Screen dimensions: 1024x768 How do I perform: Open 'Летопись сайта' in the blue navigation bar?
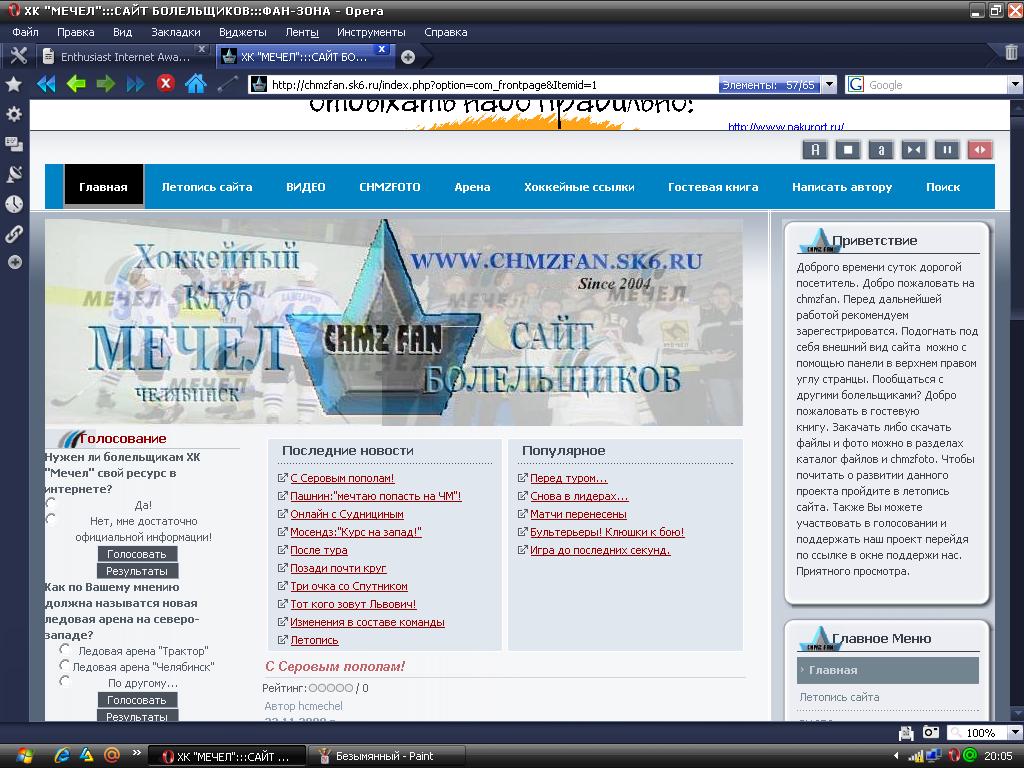pos(207,187)
